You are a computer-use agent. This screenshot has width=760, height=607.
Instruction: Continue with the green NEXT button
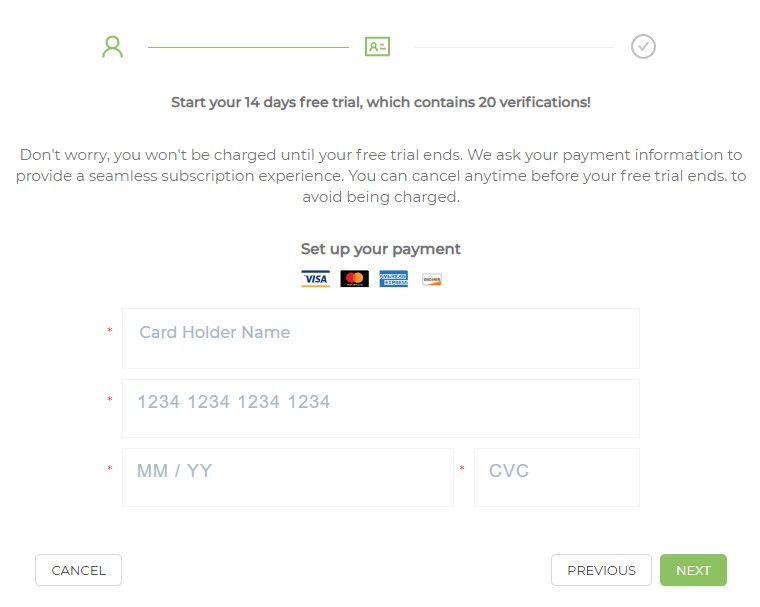pyautogui.click(x=693, y=570)
